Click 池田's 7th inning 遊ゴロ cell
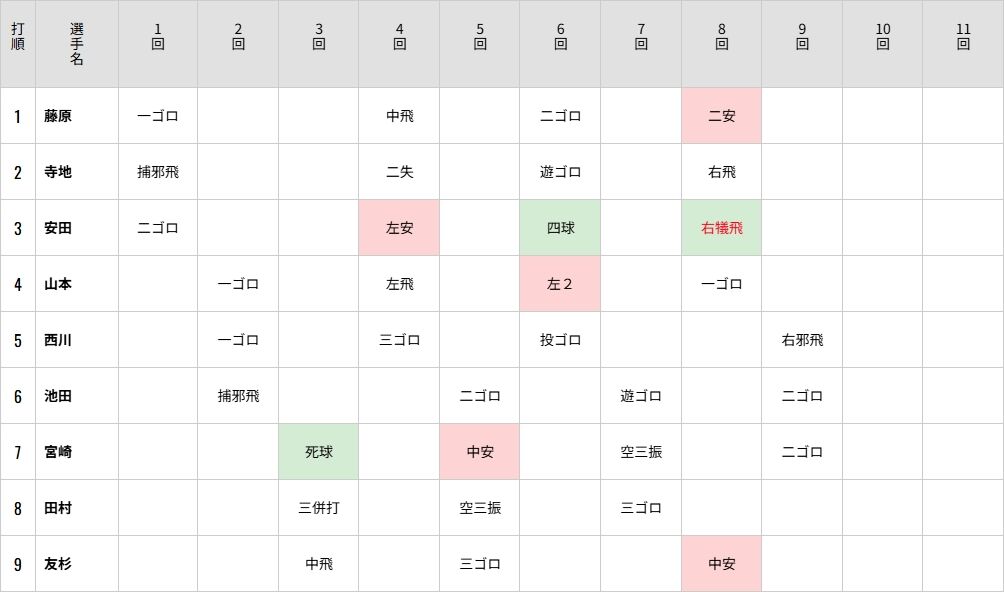Screen dimensions: 1004x592 (641, 396)
